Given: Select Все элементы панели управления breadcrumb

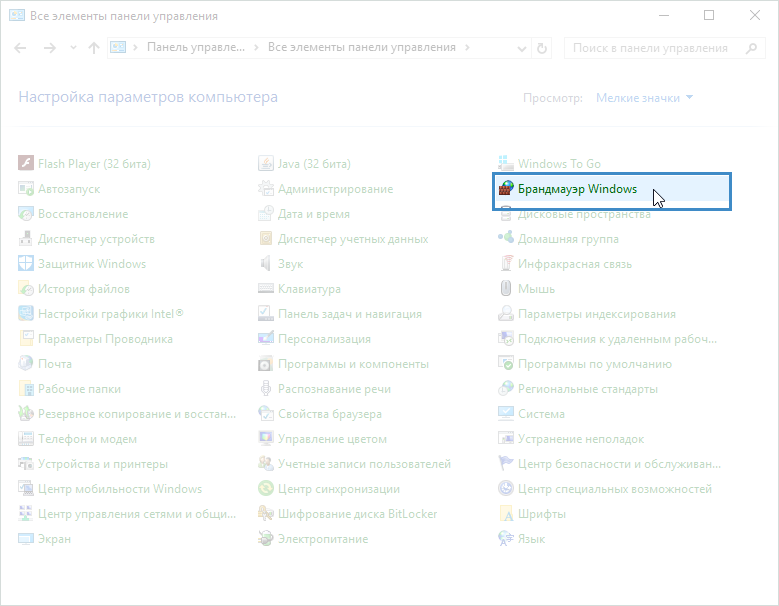Looking at the screenshot, I should tap(361, 48).
